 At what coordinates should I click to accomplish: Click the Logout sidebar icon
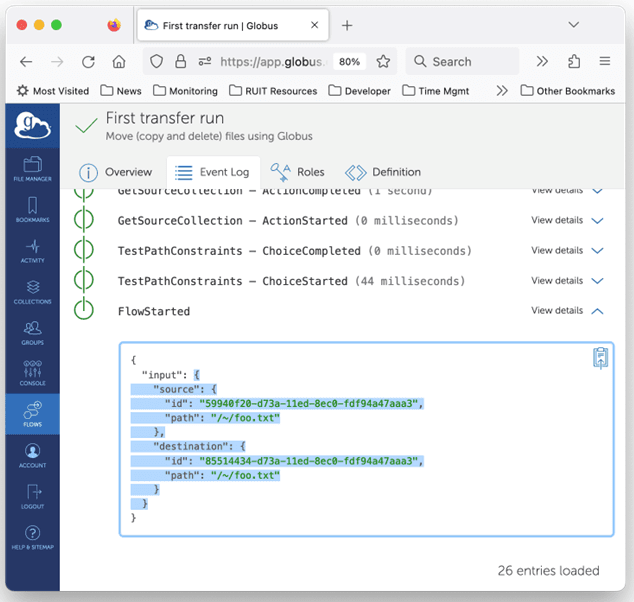(32, 496)
